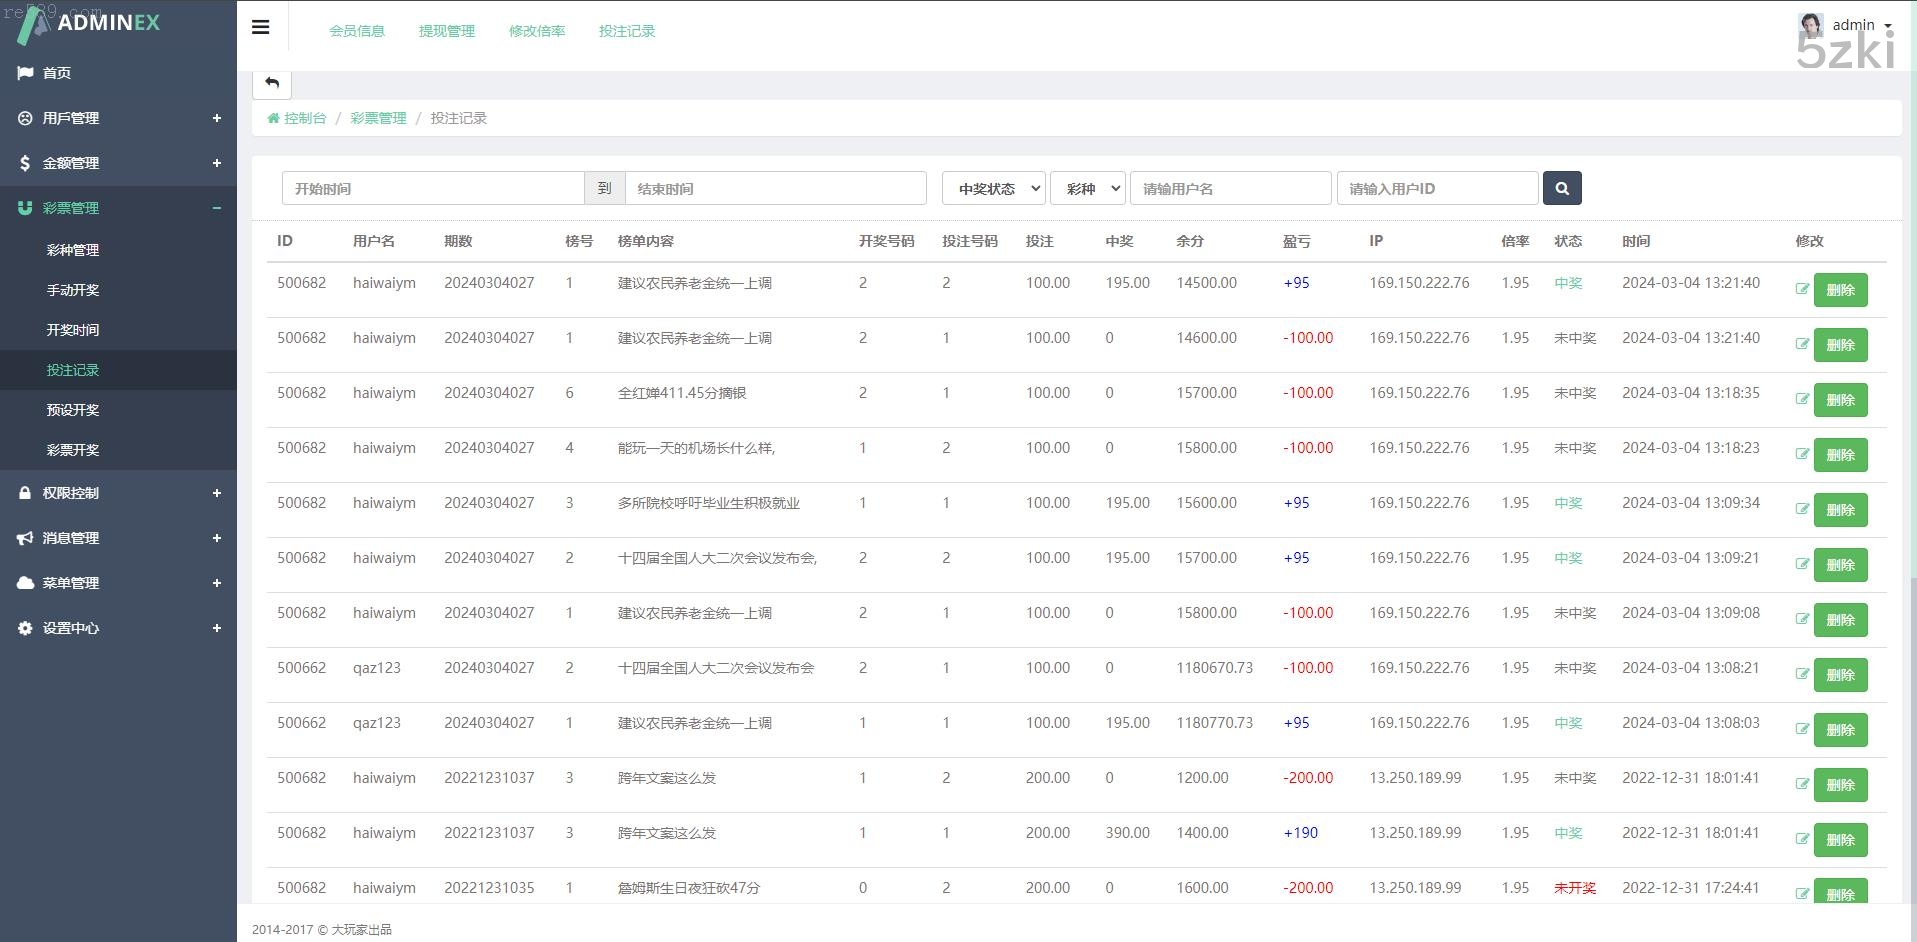Image resolution: width=1917 pixels, height=942 pixels.
Task: Click the home icon in breadcrumb 控制台
Action: pos(273,118)
